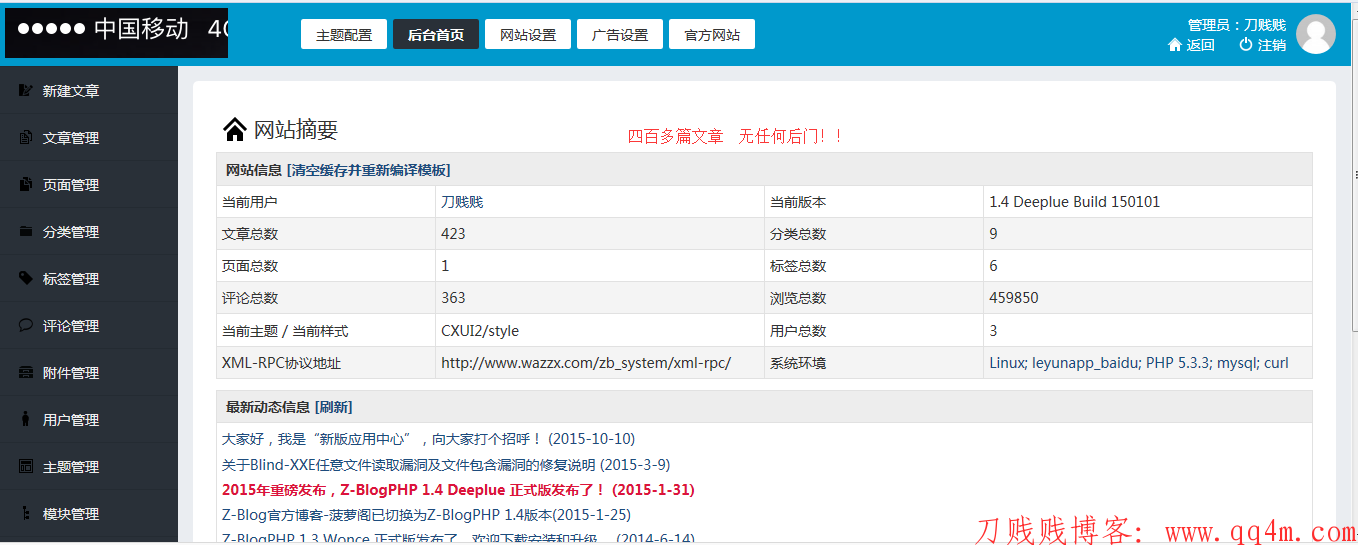
Task: Click the category count value 9
Action: coord(993,234)
